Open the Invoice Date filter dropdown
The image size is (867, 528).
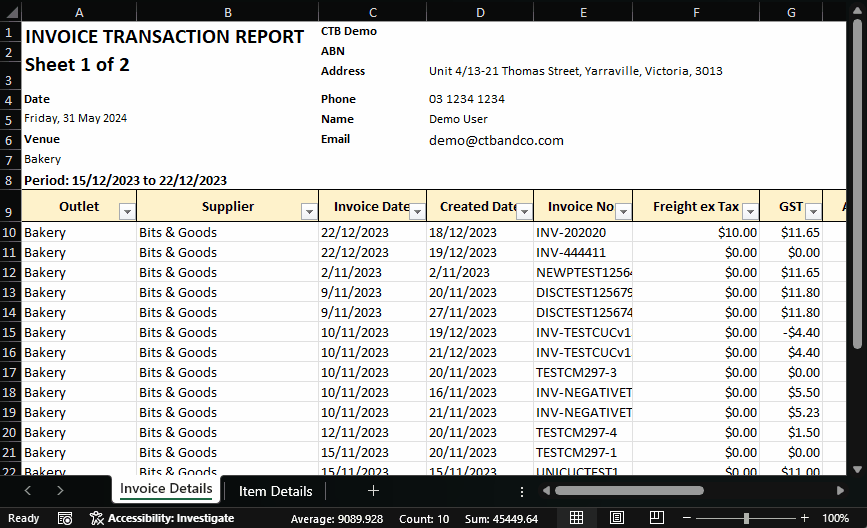click(x=417, y=212)
